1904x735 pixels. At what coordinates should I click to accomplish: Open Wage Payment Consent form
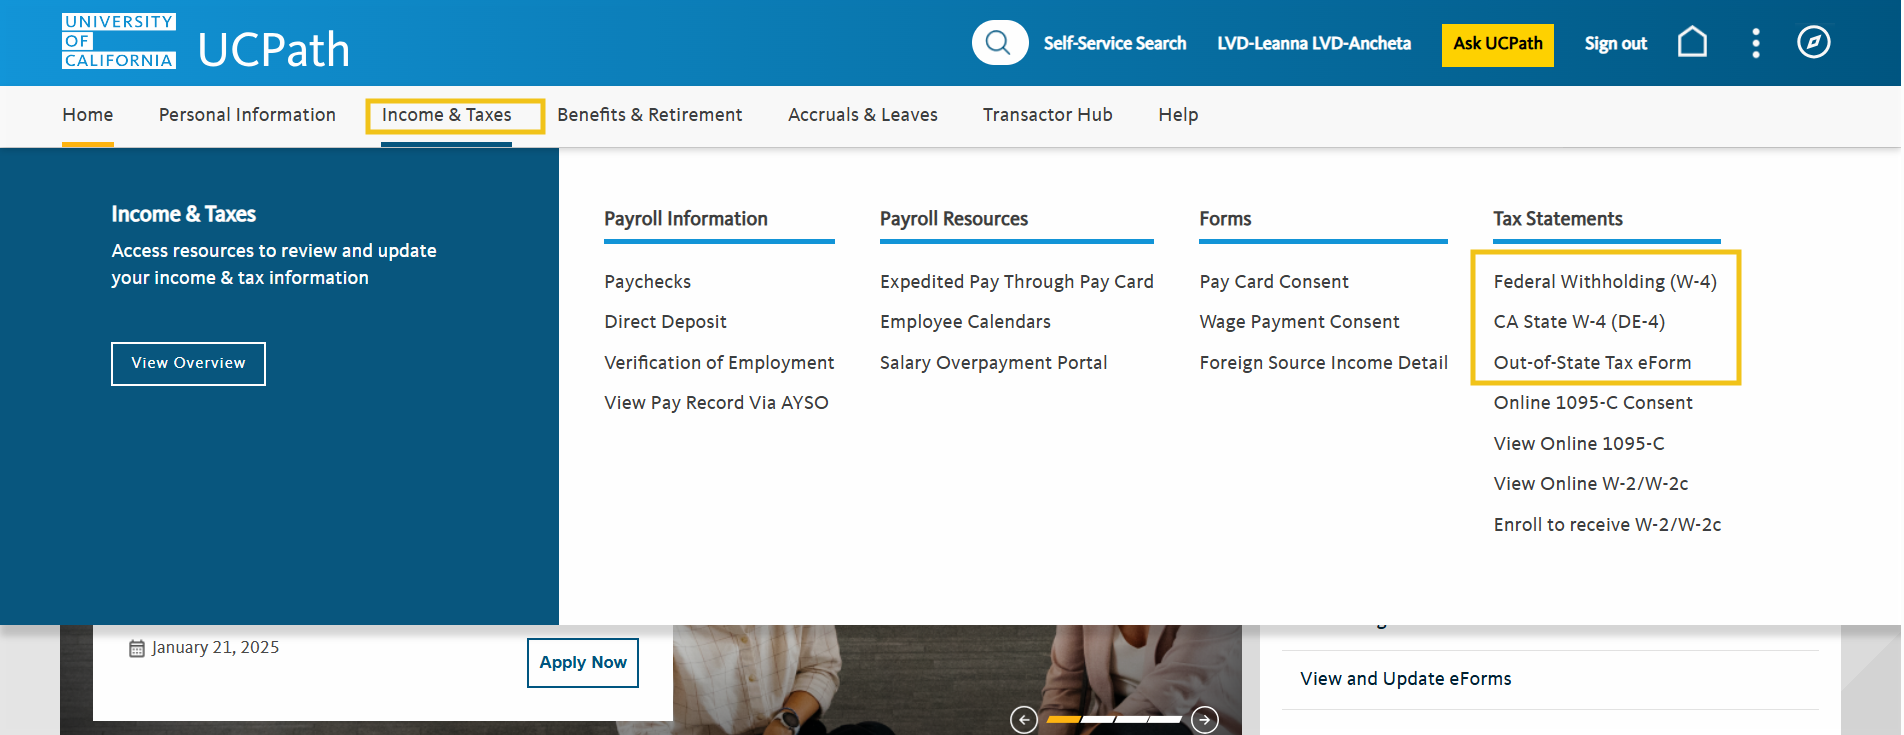click(1300, 322)
